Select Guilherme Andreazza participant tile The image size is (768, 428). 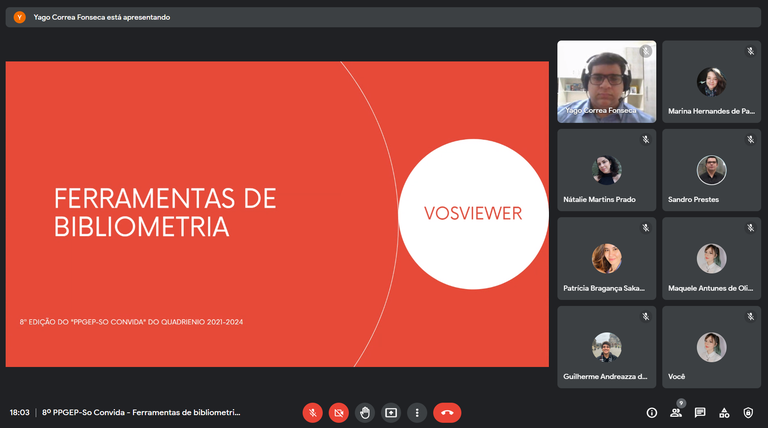coord(606,347)
